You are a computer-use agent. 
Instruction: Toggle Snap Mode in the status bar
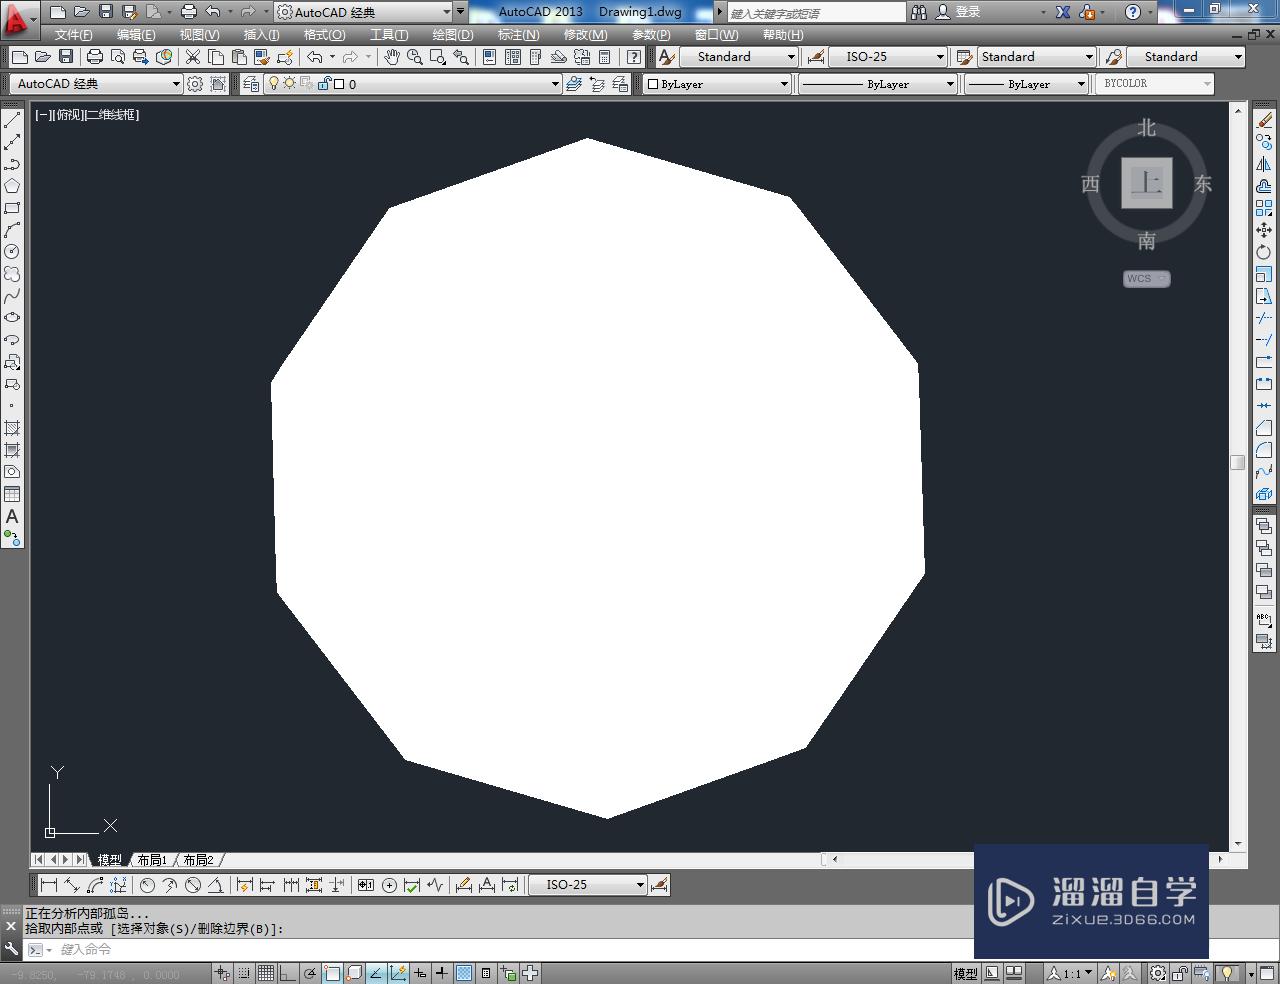tap(244, 973)
